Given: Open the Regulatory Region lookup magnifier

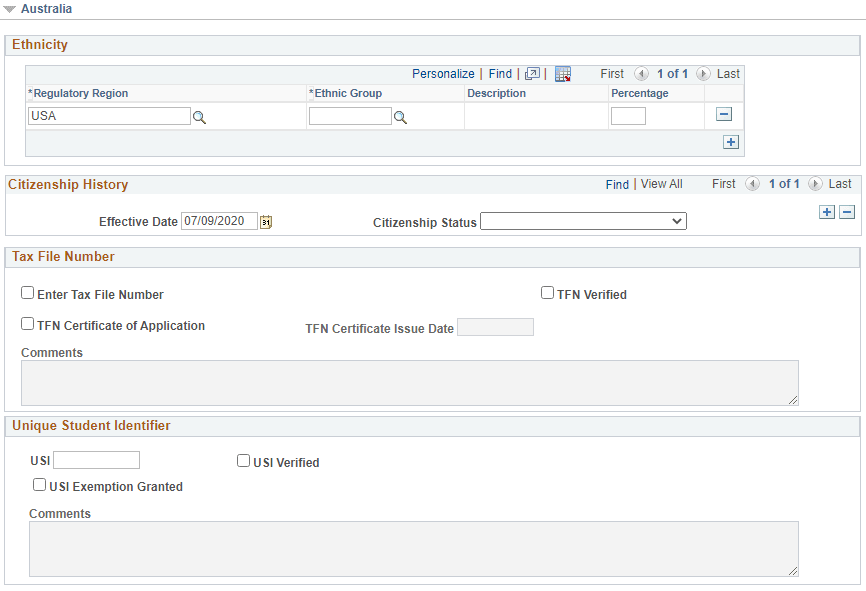Looking at the screenshot, I should [x=199, y=117].
